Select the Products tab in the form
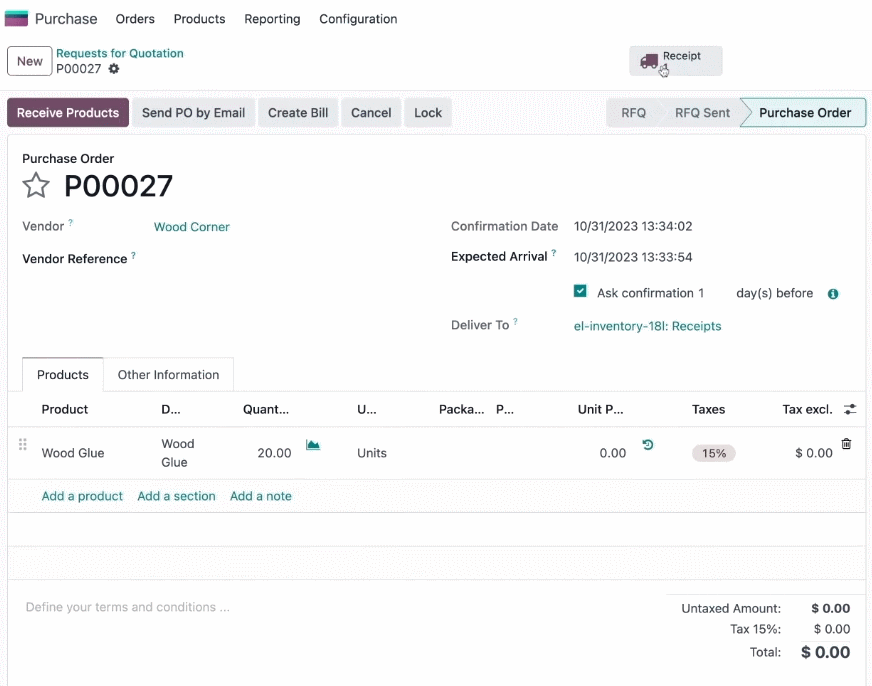This screenshot has width=872, height=686. pos(63,375)
